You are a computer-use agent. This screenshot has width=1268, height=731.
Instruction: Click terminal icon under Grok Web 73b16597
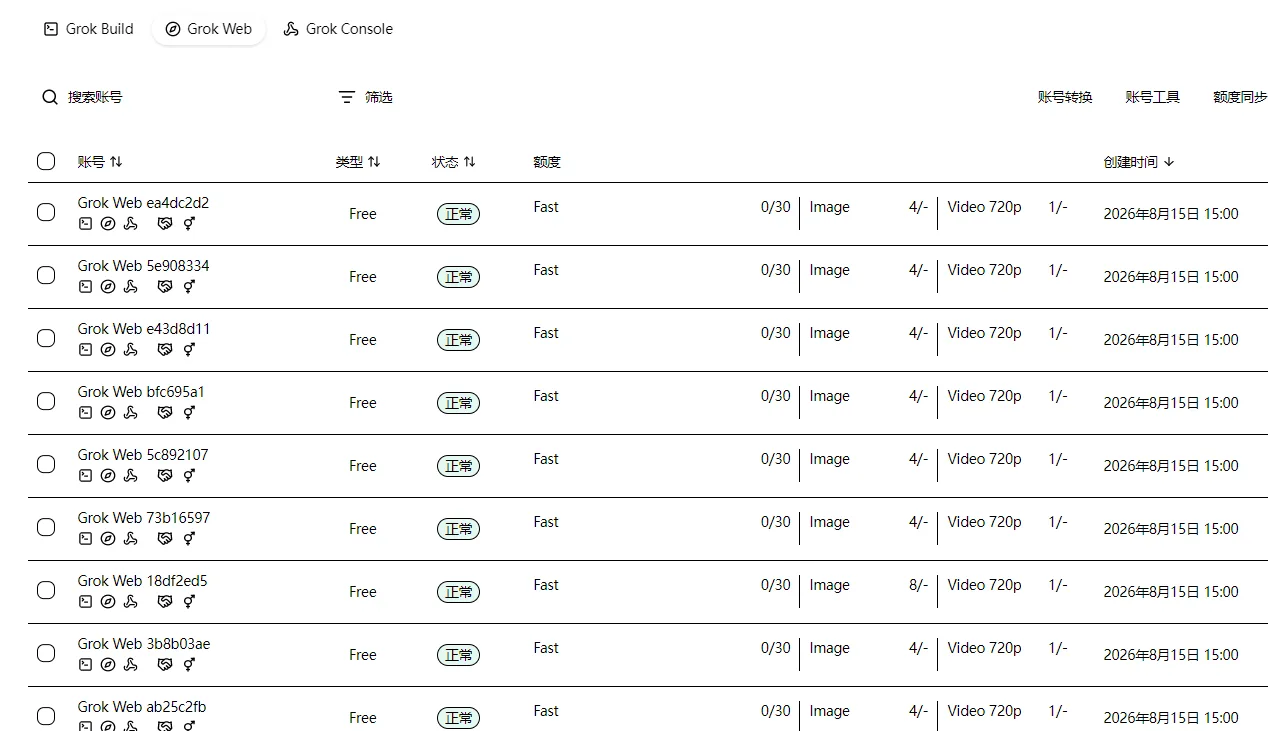85,539
